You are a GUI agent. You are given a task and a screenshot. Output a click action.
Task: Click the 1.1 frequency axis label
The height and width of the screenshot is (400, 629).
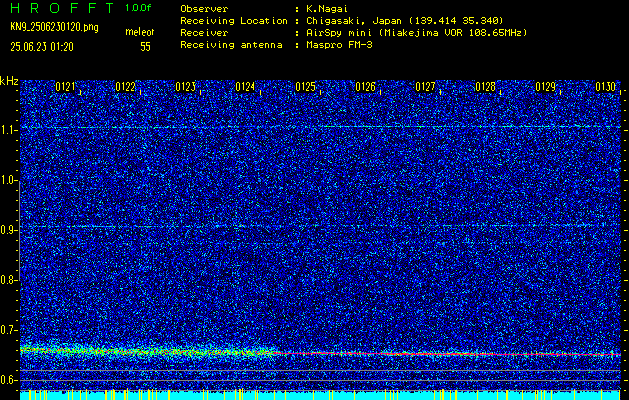[x=7, y=131]
